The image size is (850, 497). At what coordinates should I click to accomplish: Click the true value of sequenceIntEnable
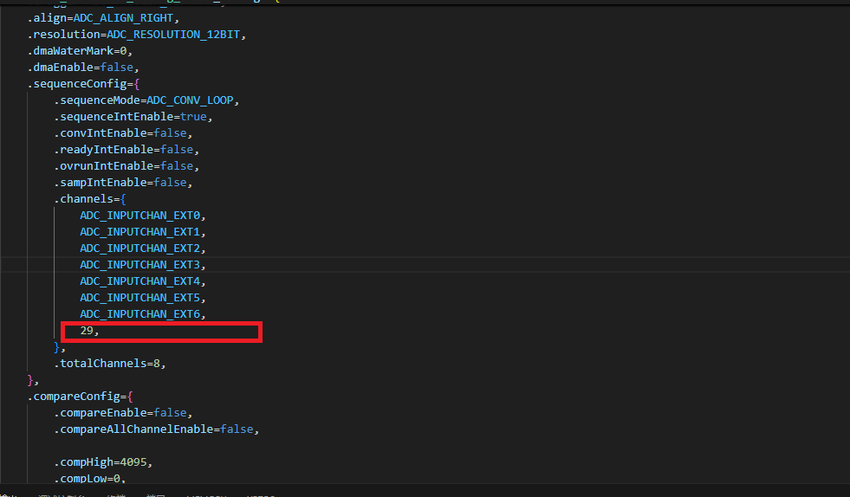coord(194,117)
